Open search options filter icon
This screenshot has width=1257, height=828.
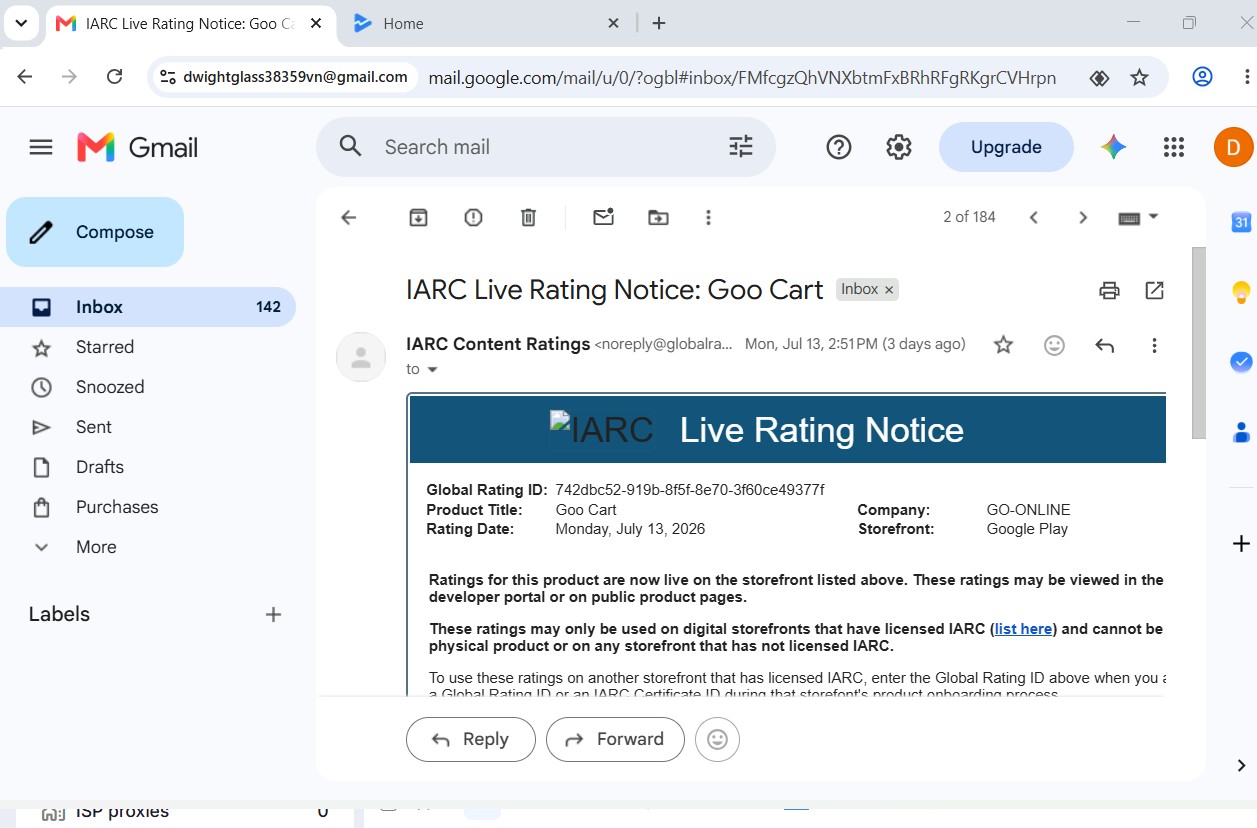[x=741, y=147]
